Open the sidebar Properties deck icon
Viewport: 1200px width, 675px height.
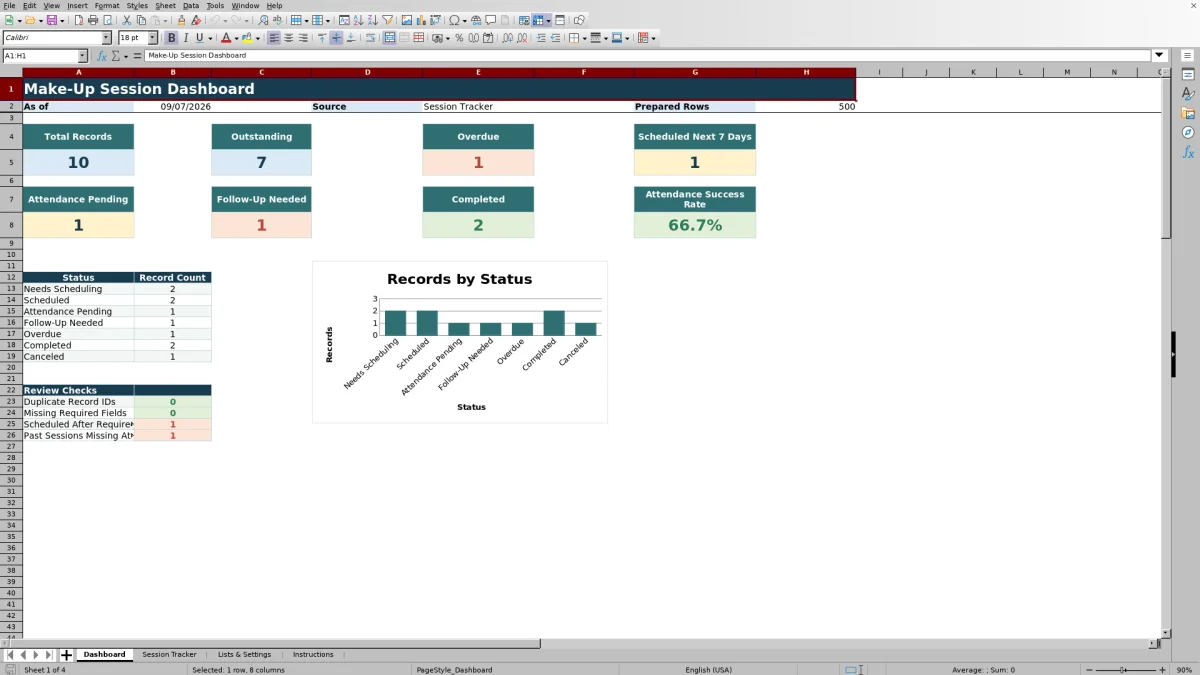1188,75
